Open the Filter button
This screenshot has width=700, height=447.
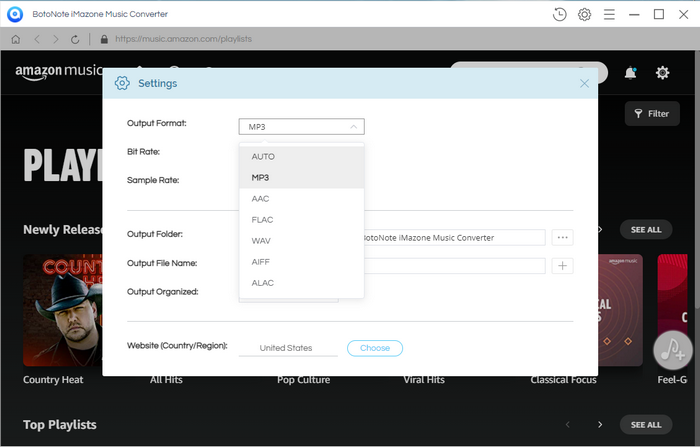pyautogui.click(x=652, y=114)
